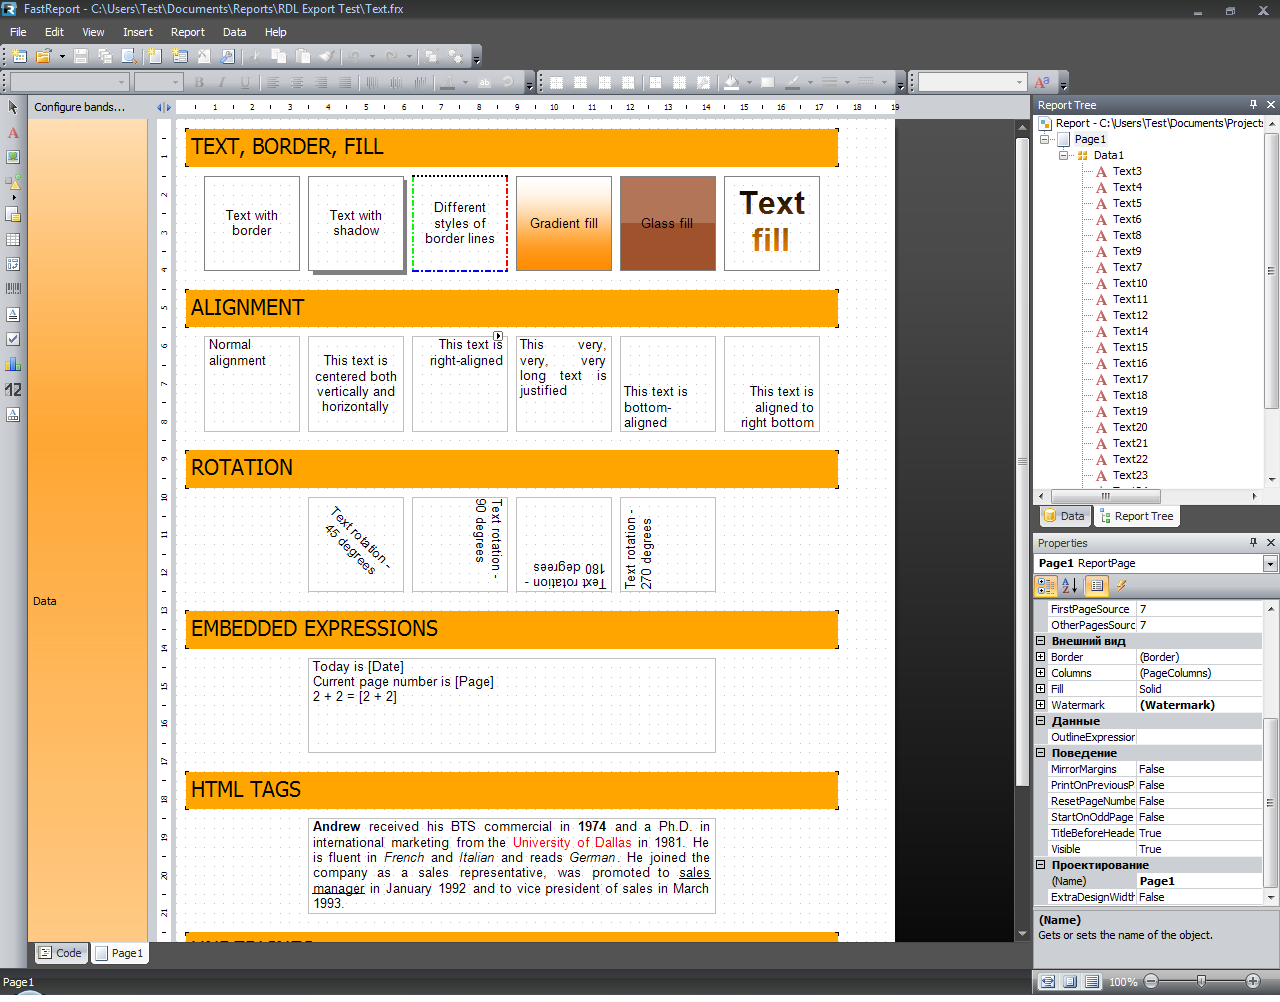Image resolution: width=1280 pixels, height=1002 pixels.
Task: Open the Edit menu
Action: (54, 32)
